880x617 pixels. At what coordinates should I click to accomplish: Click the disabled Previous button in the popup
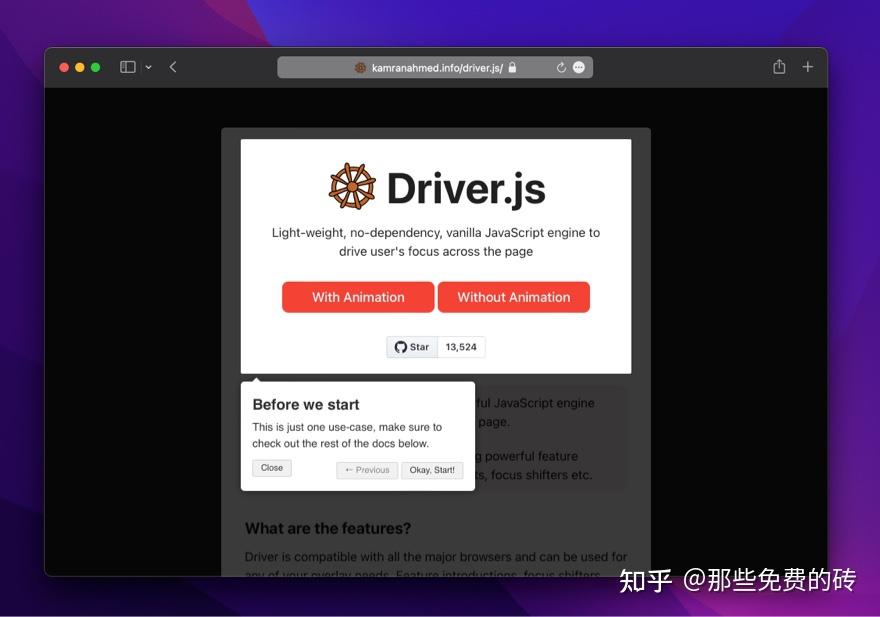pyautogui.click(x=366, y=469)
